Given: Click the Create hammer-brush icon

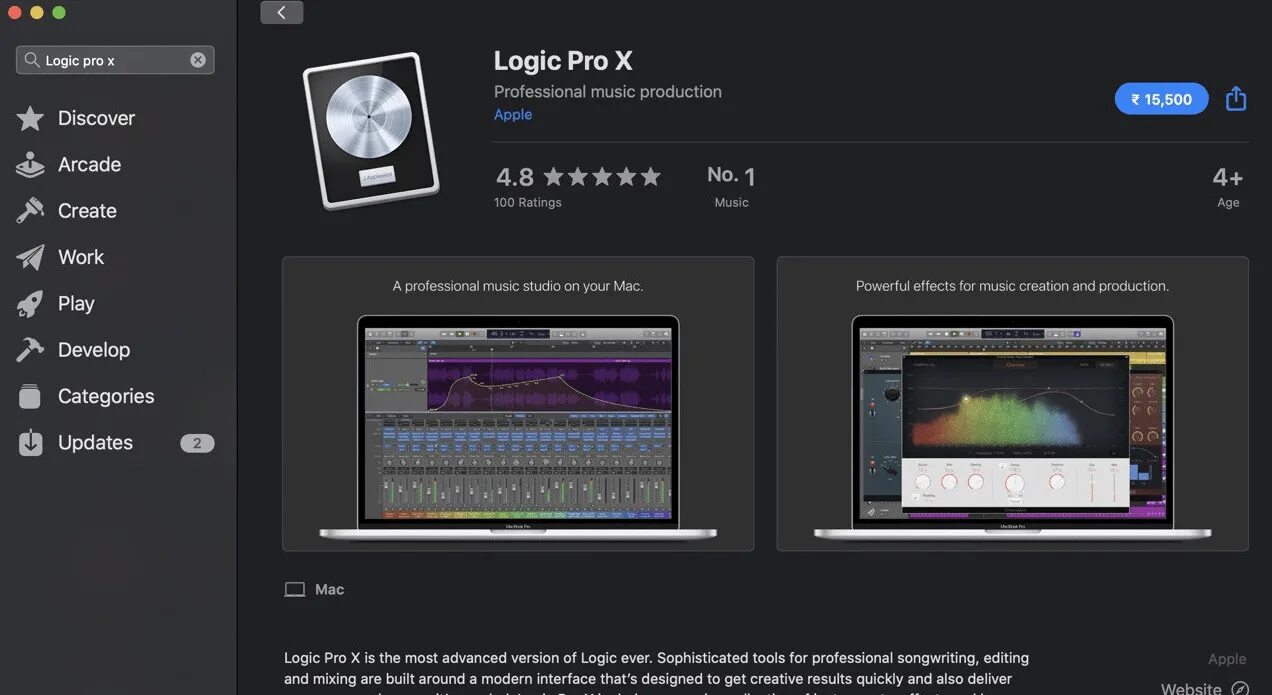Looking at the screenshot, I should click(x=30, y=211).
